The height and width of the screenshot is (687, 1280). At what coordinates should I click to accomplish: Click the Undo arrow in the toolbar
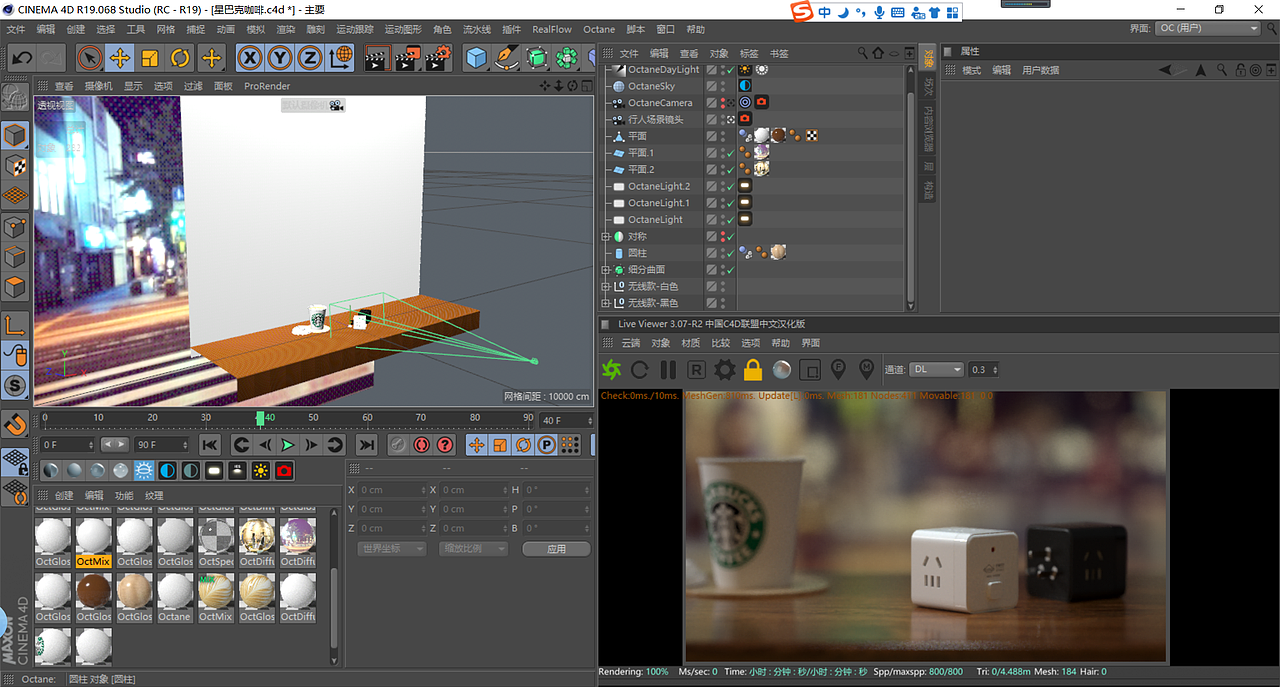point(22,58)
